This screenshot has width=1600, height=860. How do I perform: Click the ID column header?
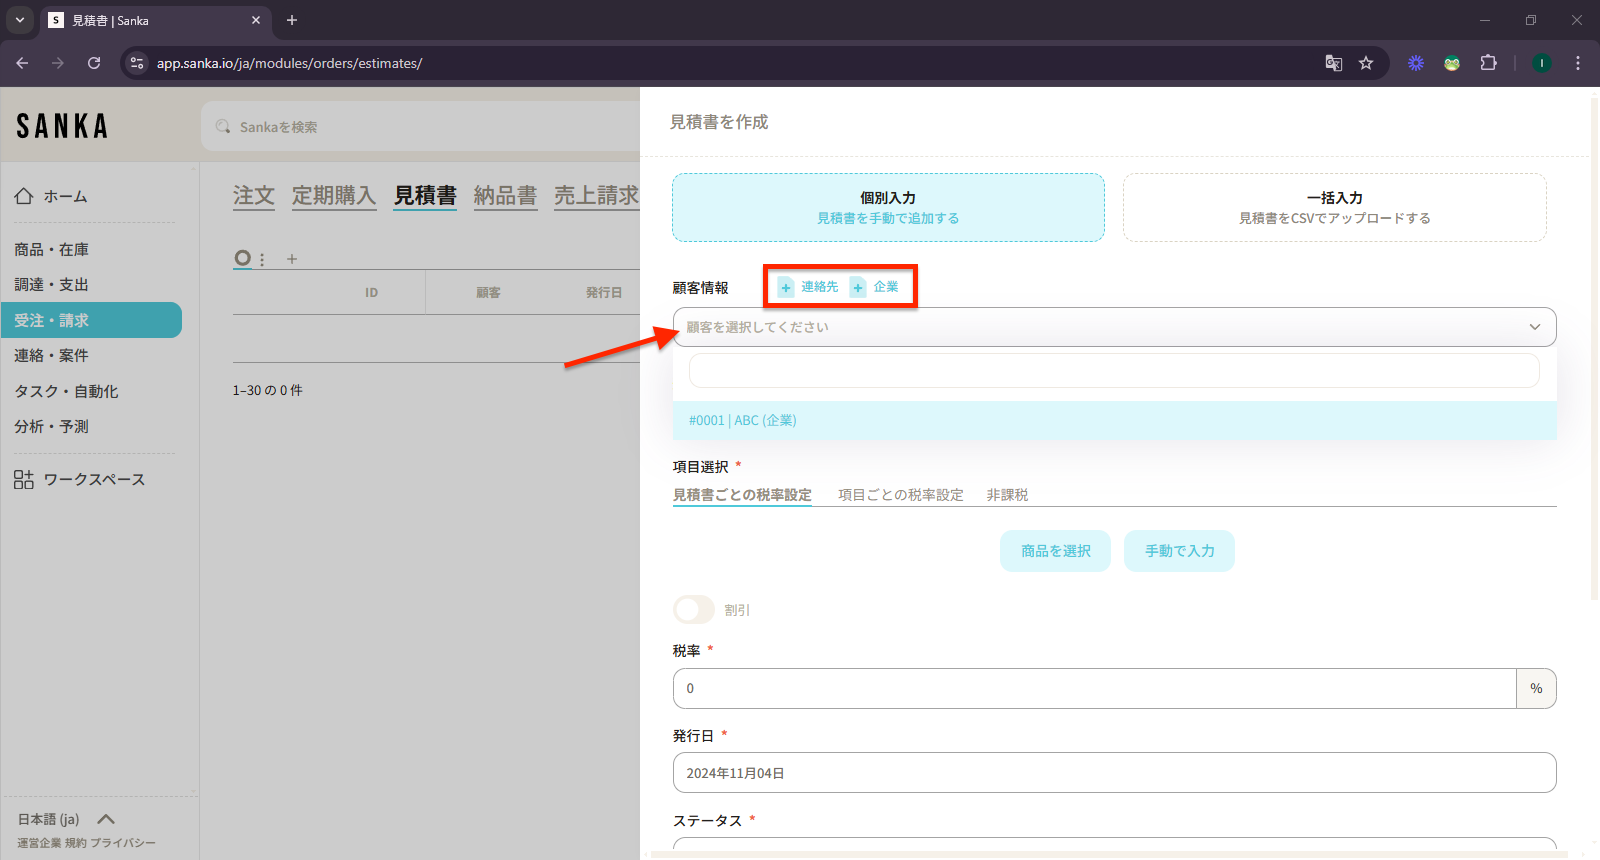click(372, 293)
